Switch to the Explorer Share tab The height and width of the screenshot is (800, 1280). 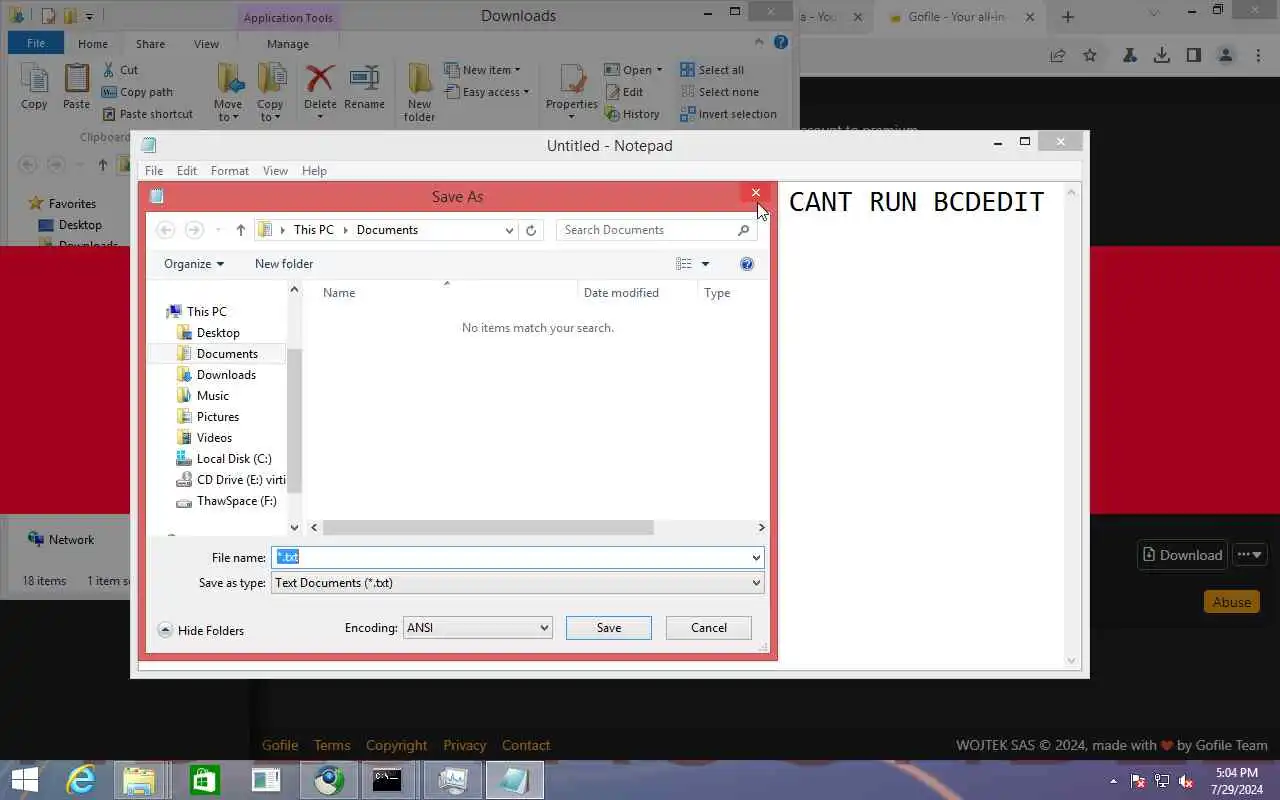click(x=151, y=44)
